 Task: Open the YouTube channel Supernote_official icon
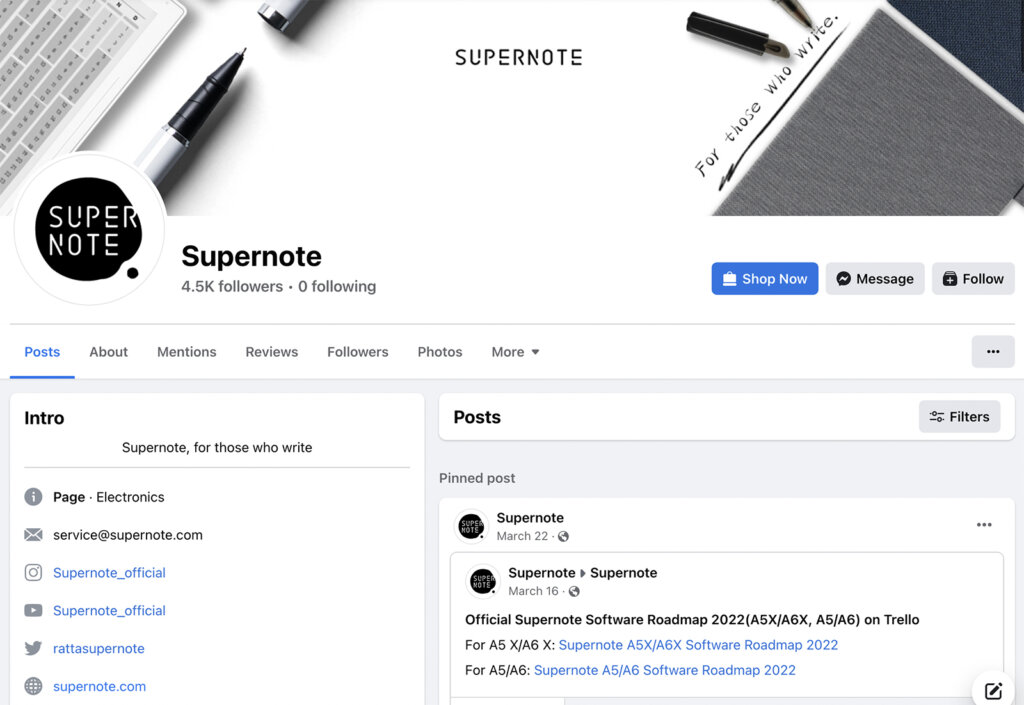pos(33,610)
